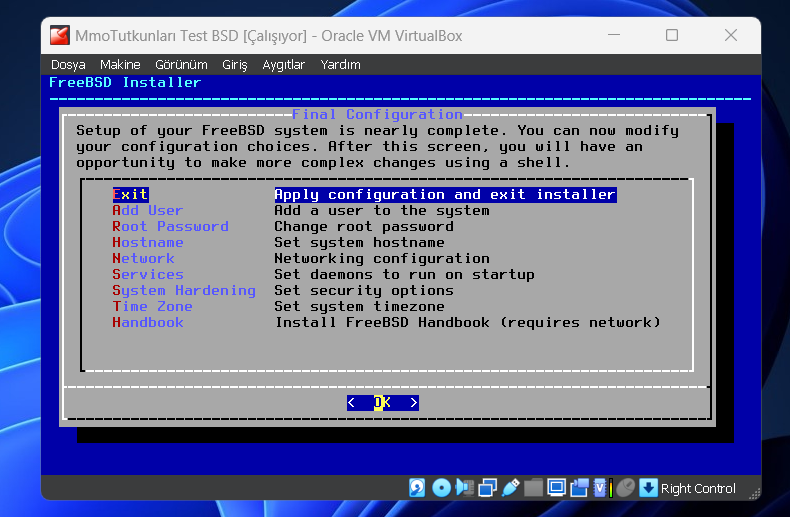The height and width of the screenshot is (517, 790).
Task: Click the hard disk activity status icon
Action: tap(417, 488)
